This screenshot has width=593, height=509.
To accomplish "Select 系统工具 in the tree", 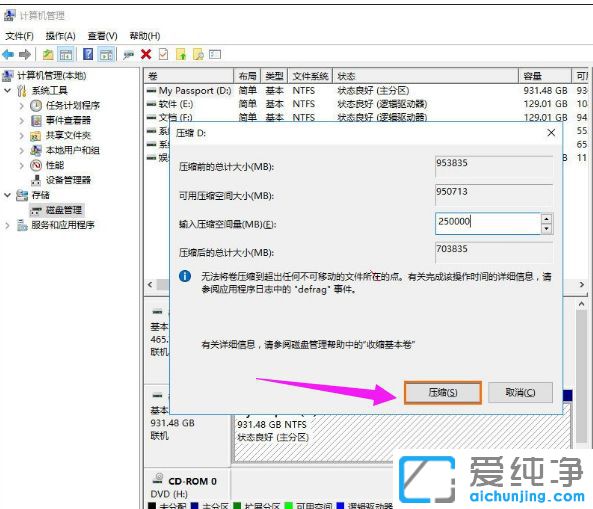I will 50,90.
